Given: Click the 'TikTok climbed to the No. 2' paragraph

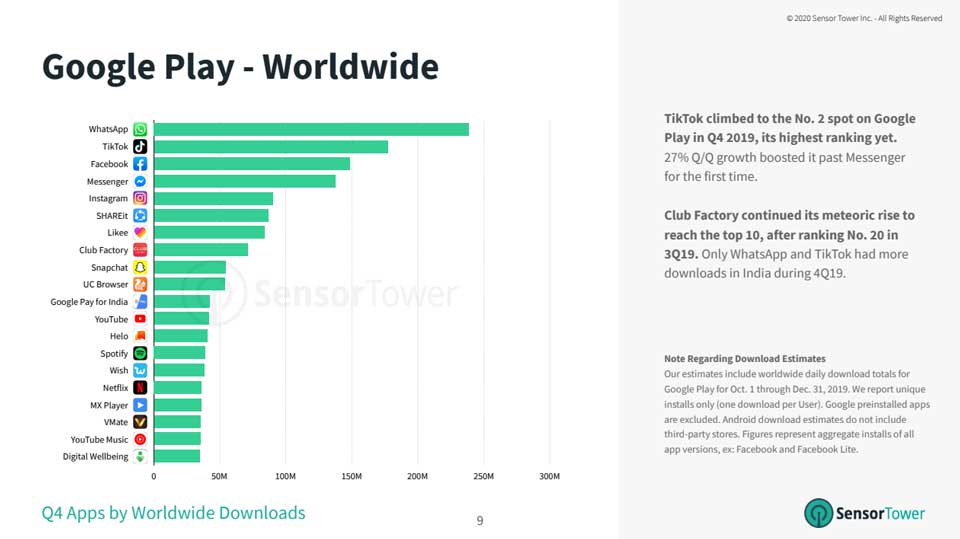Looking at the screenshot, I should [790, 147].
